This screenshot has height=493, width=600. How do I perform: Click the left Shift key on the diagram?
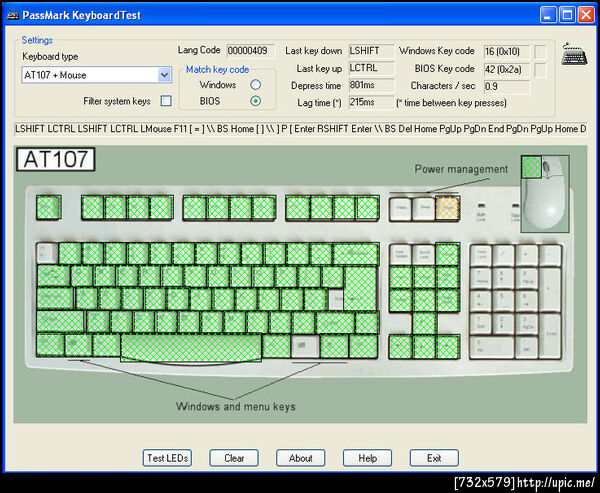60,322
